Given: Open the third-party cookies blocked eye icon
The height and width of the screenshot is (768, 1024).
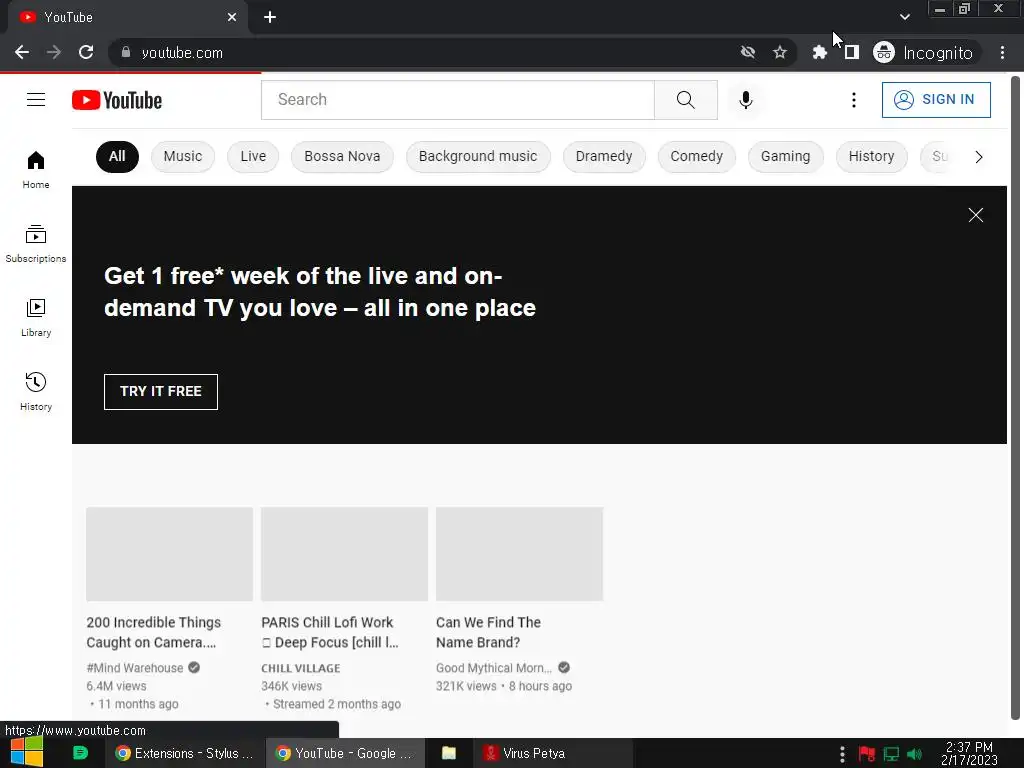Looking at the screenshot, I should click(748, 52).
